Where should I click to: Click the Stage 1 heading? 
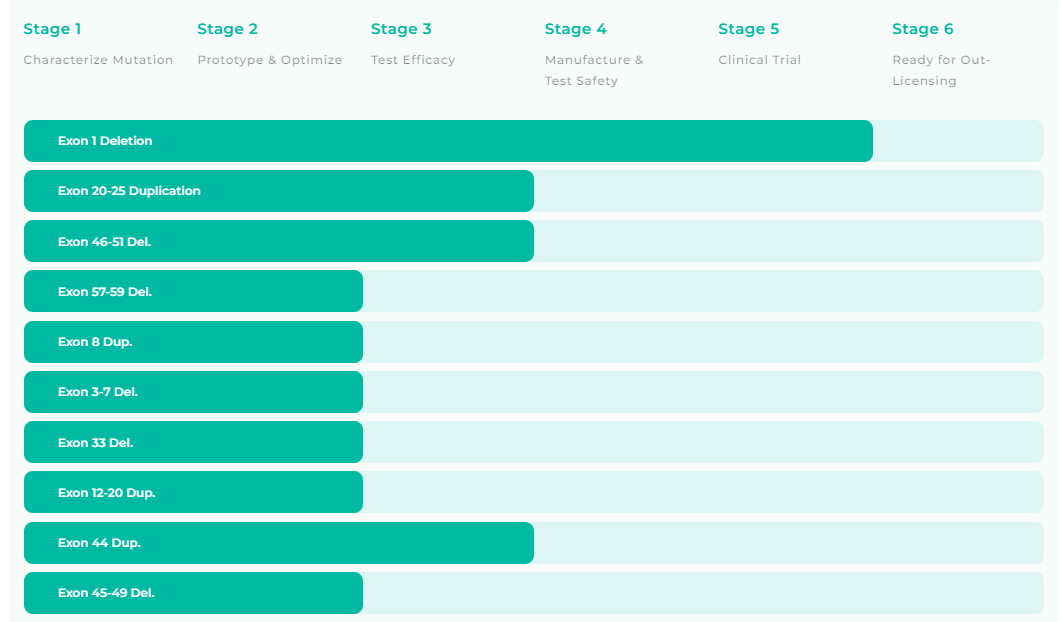[x=52, y=29]
